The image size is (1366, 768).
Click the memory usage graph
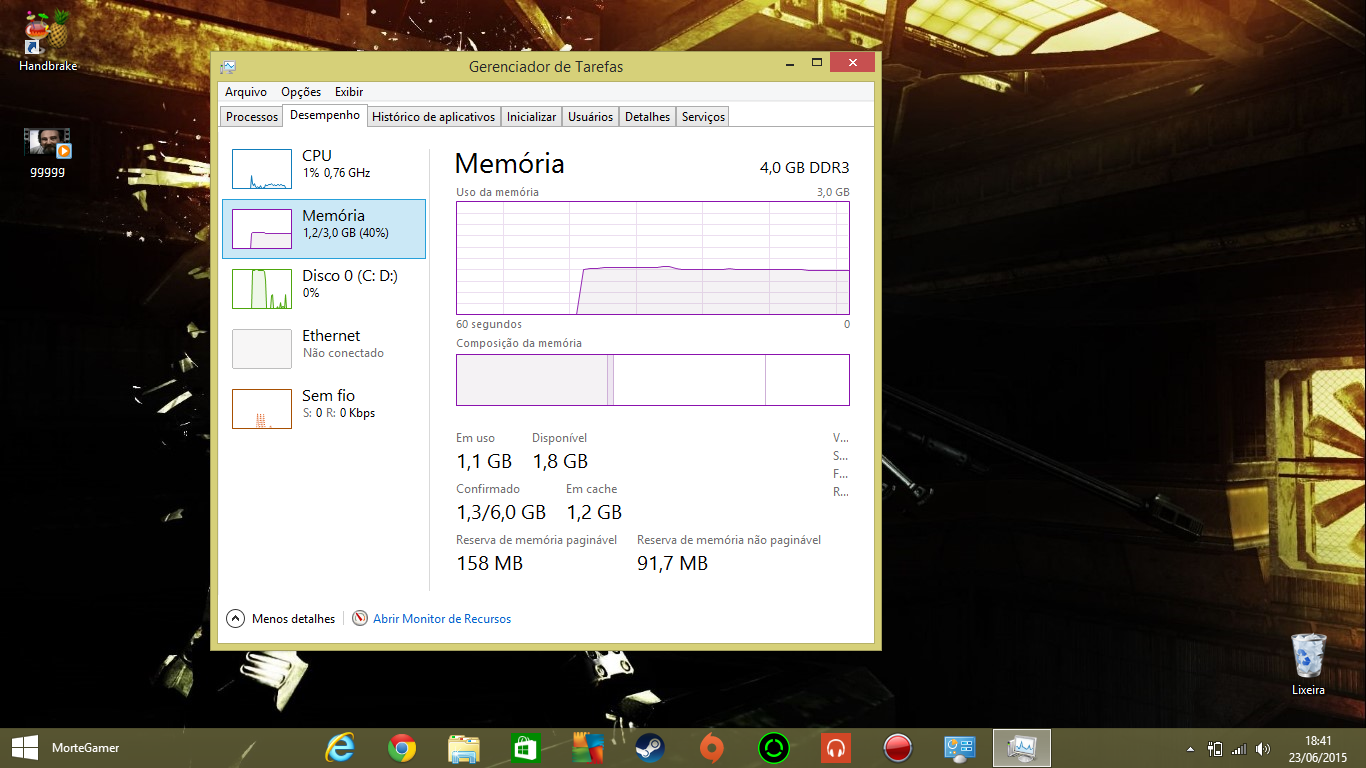click(x=653, y=258)
